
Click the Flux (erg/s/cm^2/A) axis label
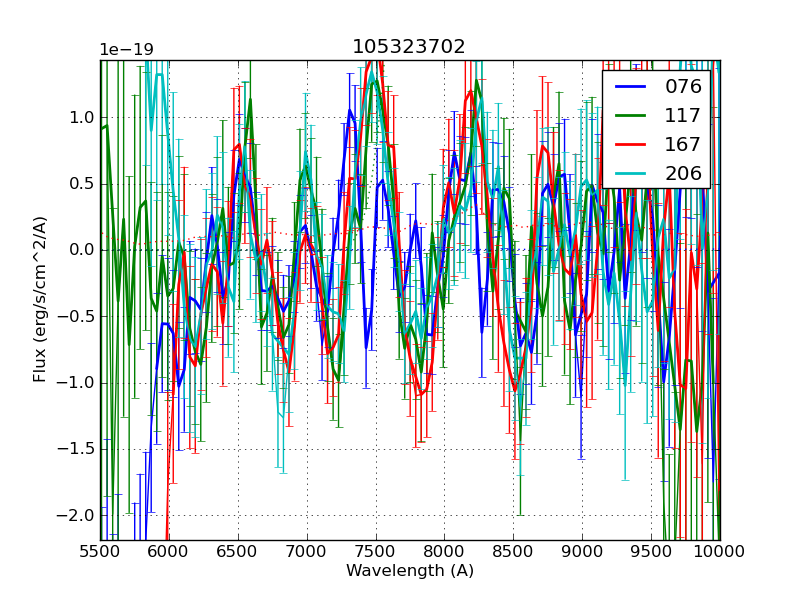coord(40,299)
